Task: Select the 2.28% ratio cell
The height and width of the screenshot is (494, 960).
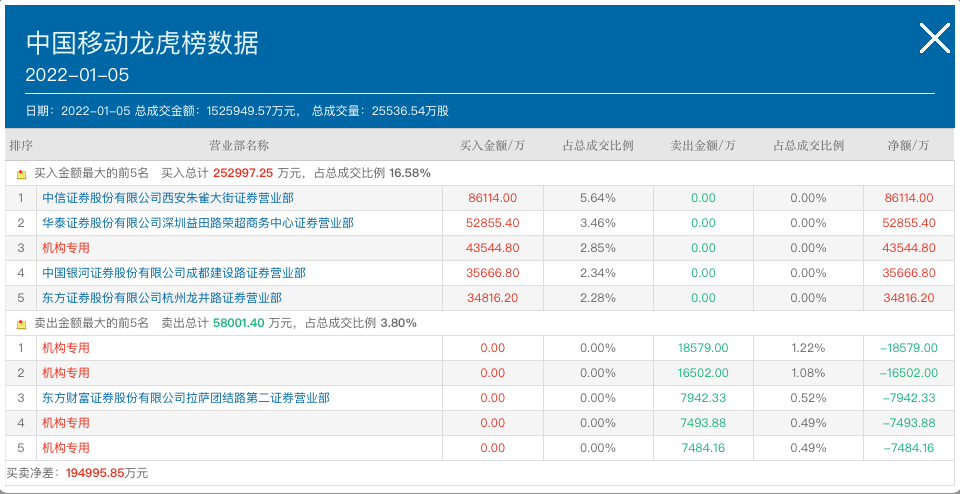Action: [x=598, y=298]
